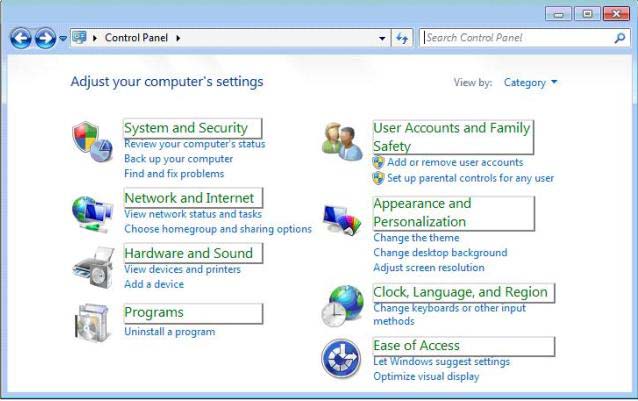Minimize the Control Panel window

click(x=558, y=14)
